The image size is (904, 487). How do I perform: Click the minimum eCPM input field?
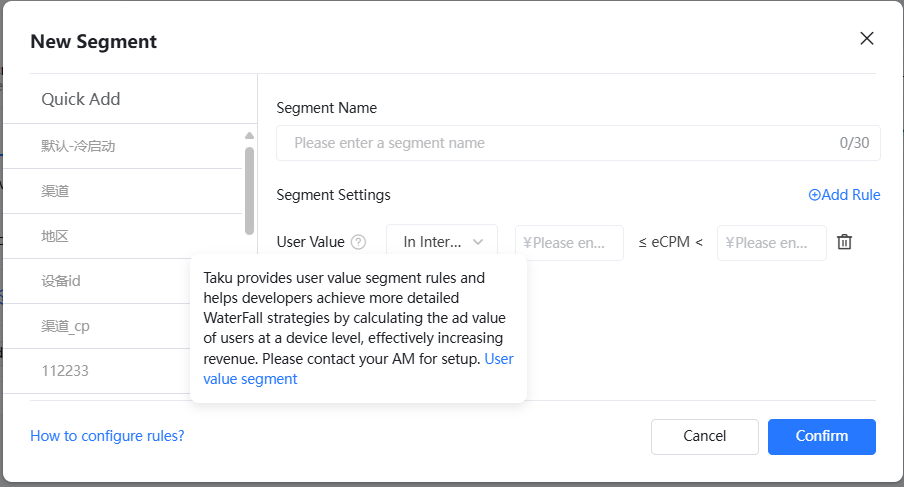[x=569, y=243]
